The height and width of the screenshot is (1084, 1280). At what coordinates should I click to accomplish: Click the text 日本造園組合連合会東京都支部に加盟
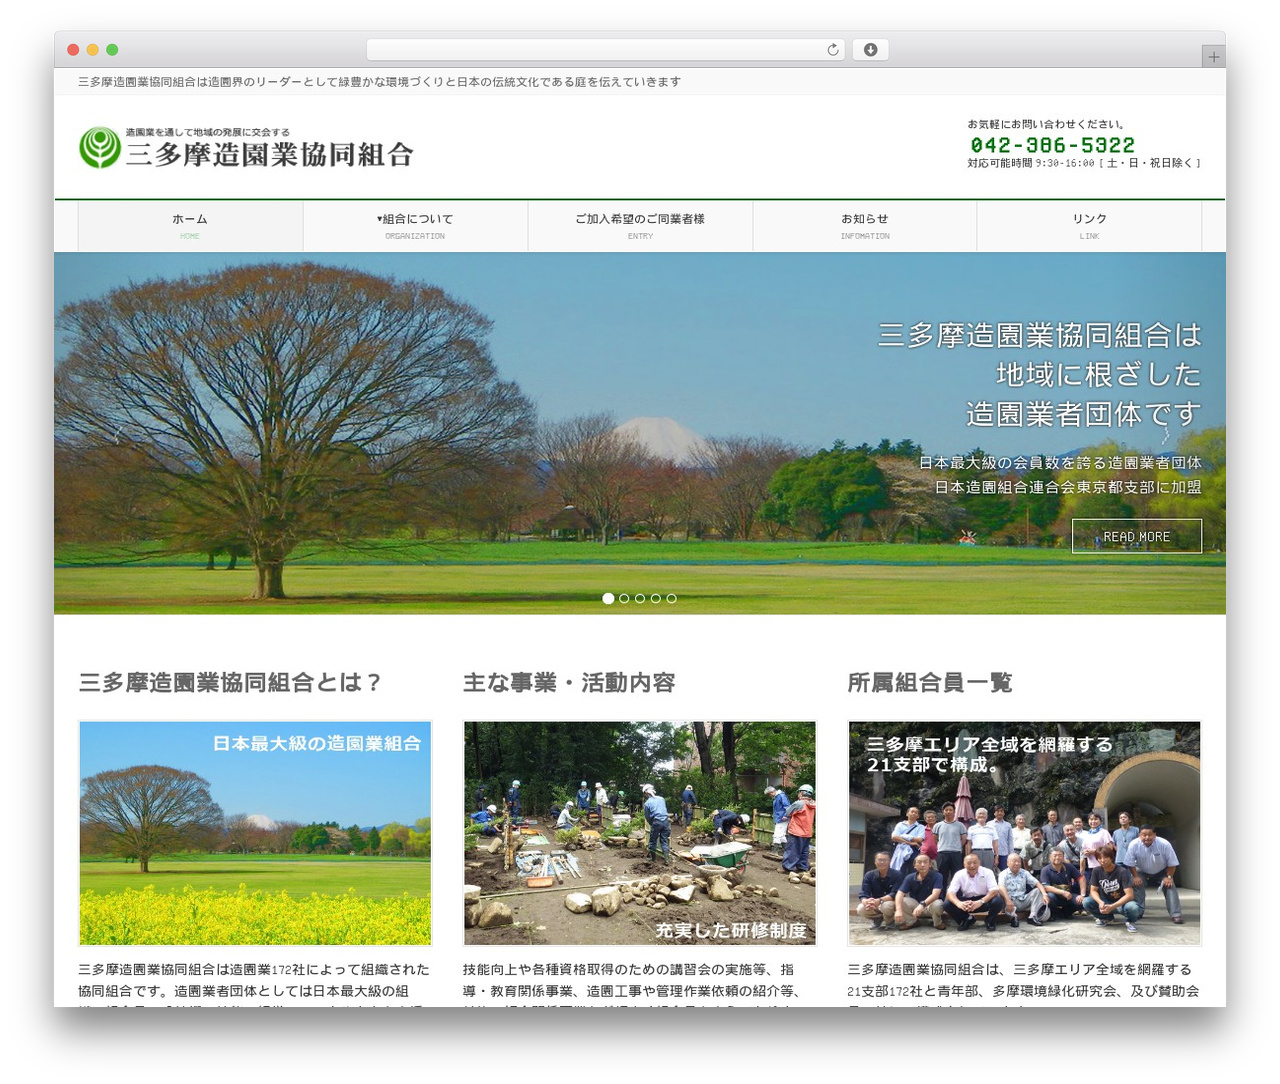coord(1068,487)
